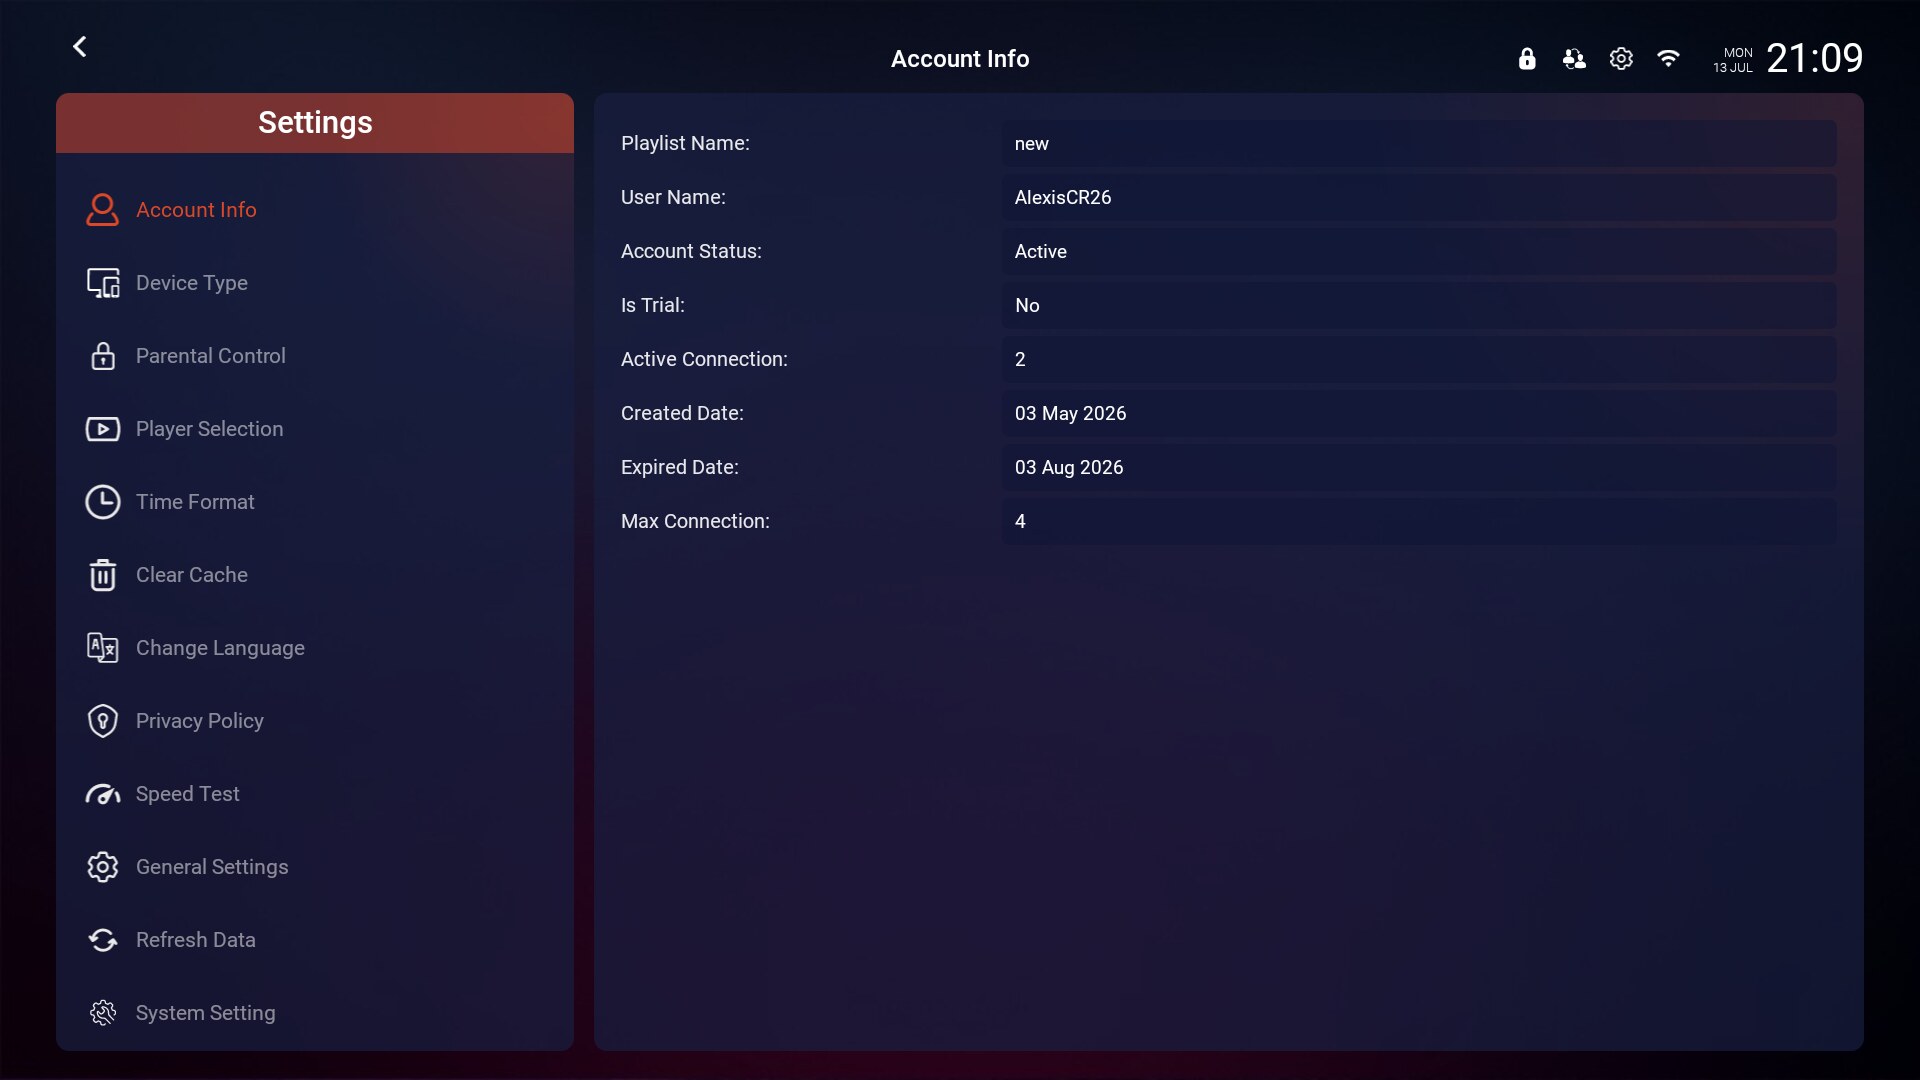Click the Is Trial label
1920x1080 pixels.
[653, 306]
